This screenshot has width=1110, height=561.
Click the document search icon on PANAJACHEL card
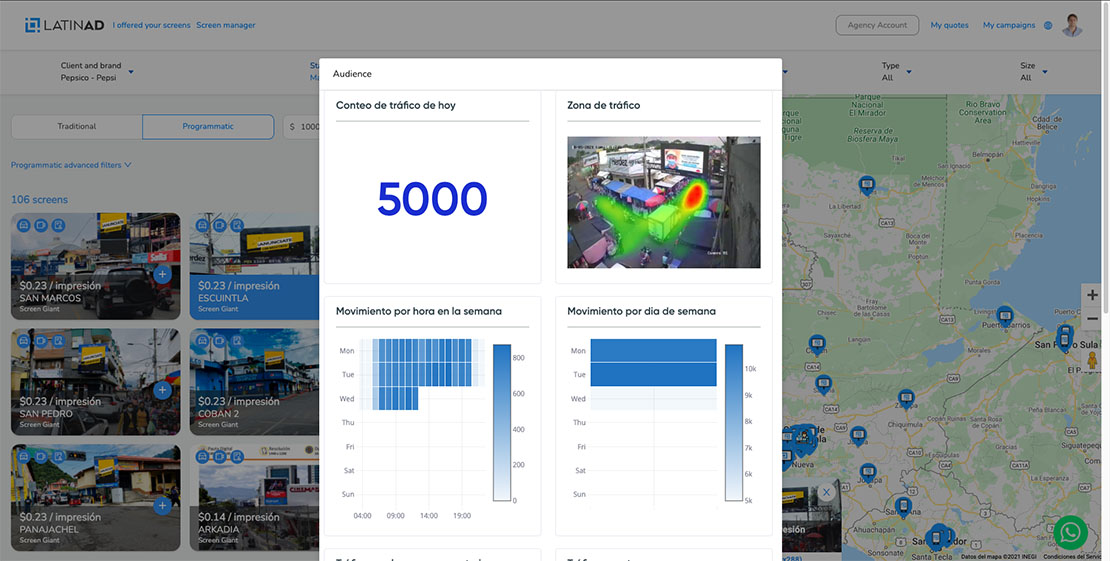tap(59, 456)
